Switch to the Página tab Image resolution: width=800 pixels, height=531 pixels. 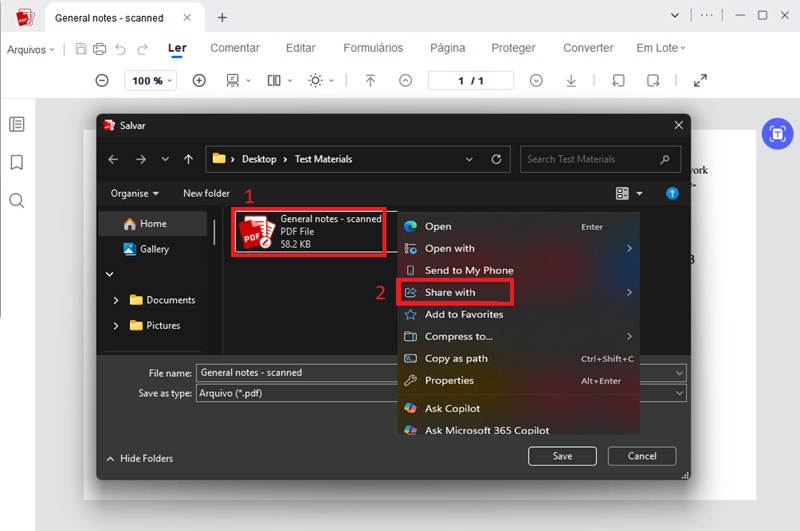click(x=447, y=48)
